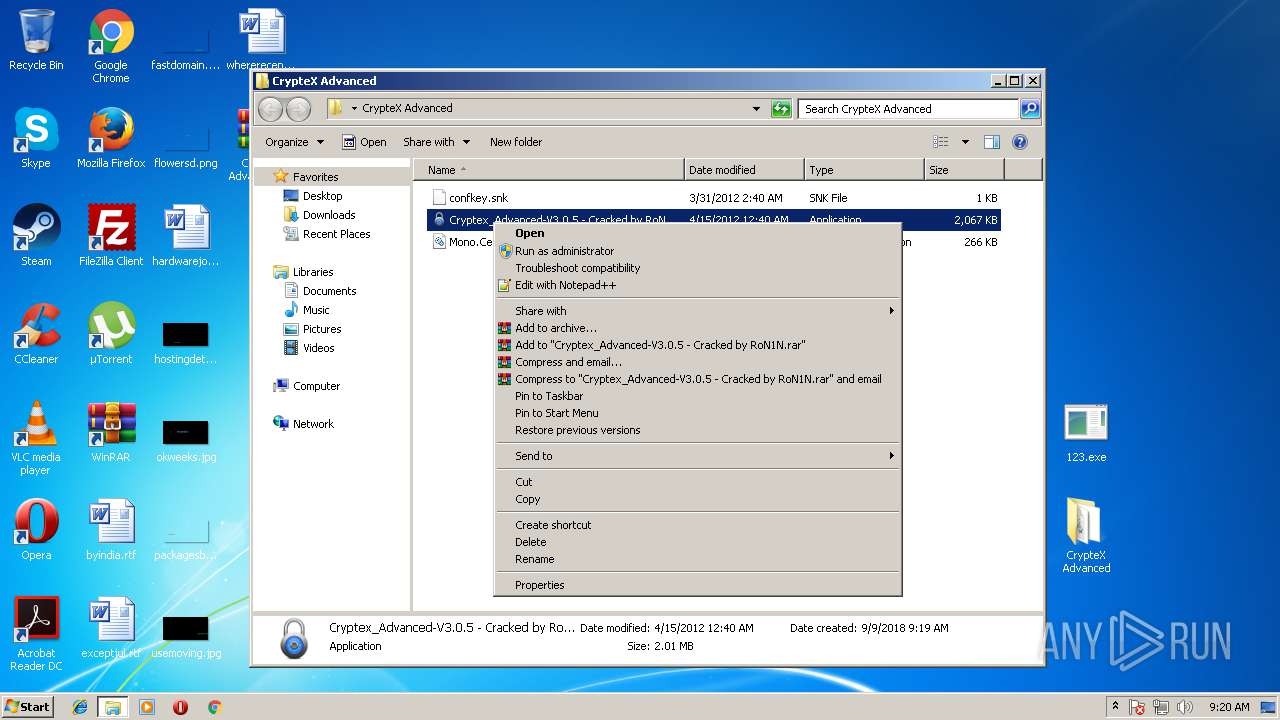Click the Refresh button beside address bar
This screenshot has width=1280, height=720.
point(781,109)
